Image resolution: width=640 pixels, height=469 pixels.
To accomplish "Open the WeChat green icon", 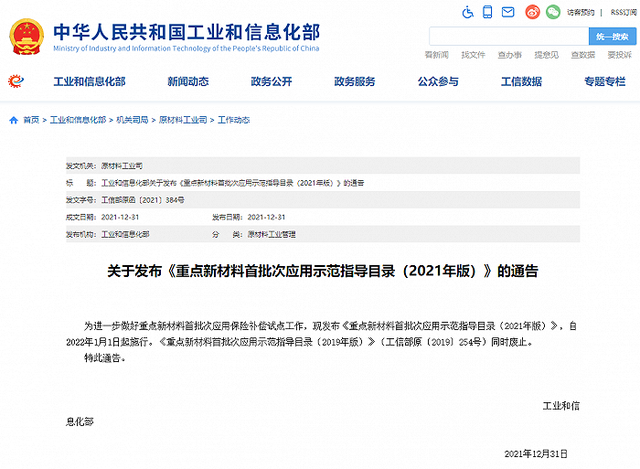I will (x=552, y=12).
